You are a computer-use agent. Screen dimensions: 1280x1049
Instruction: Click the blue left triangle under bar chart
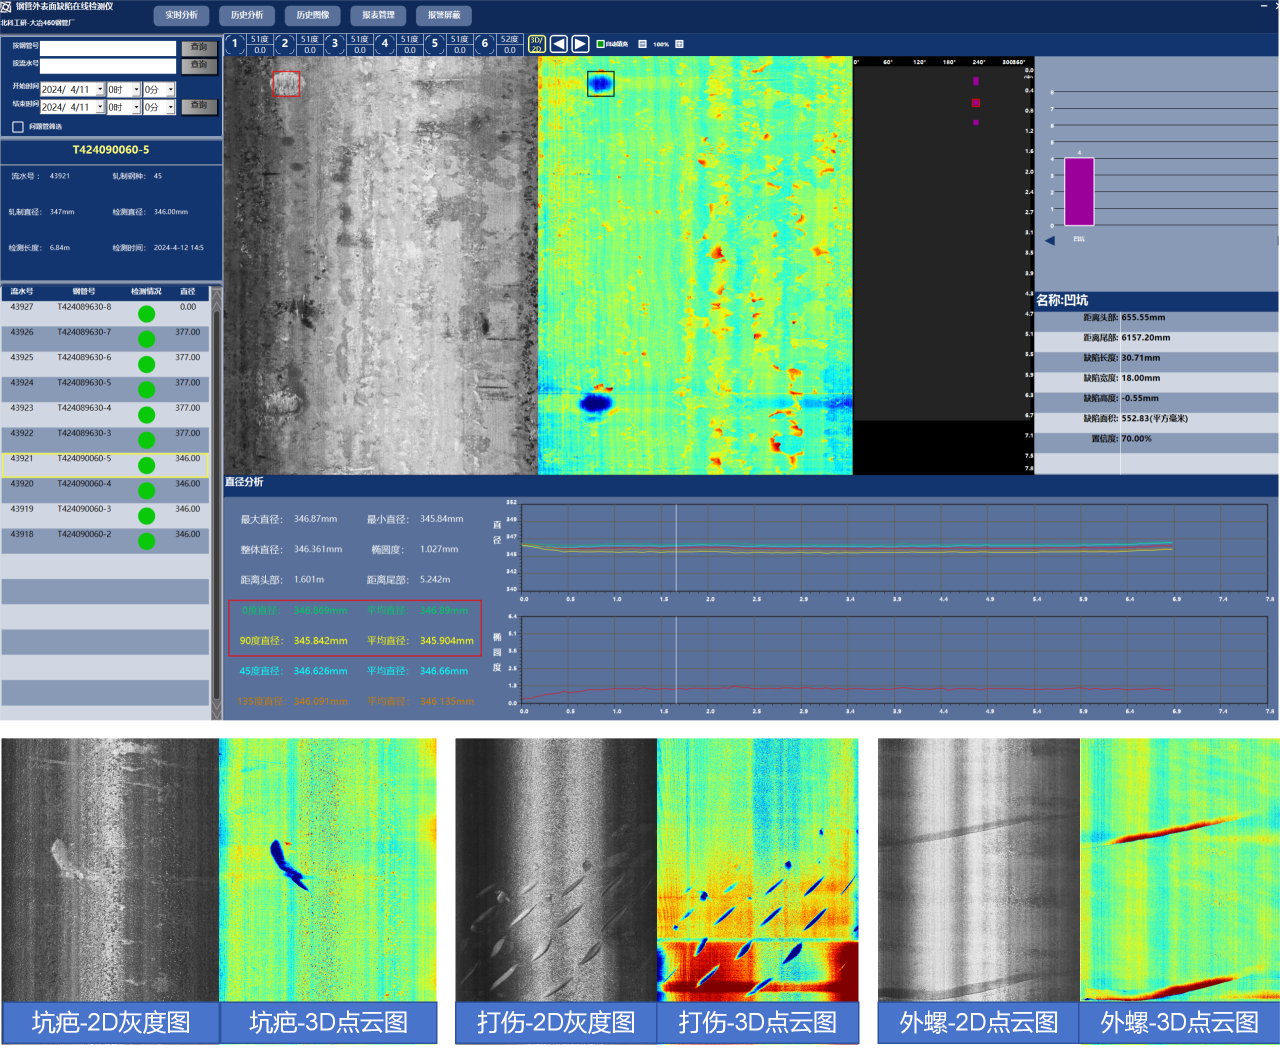coord(1050,240)
